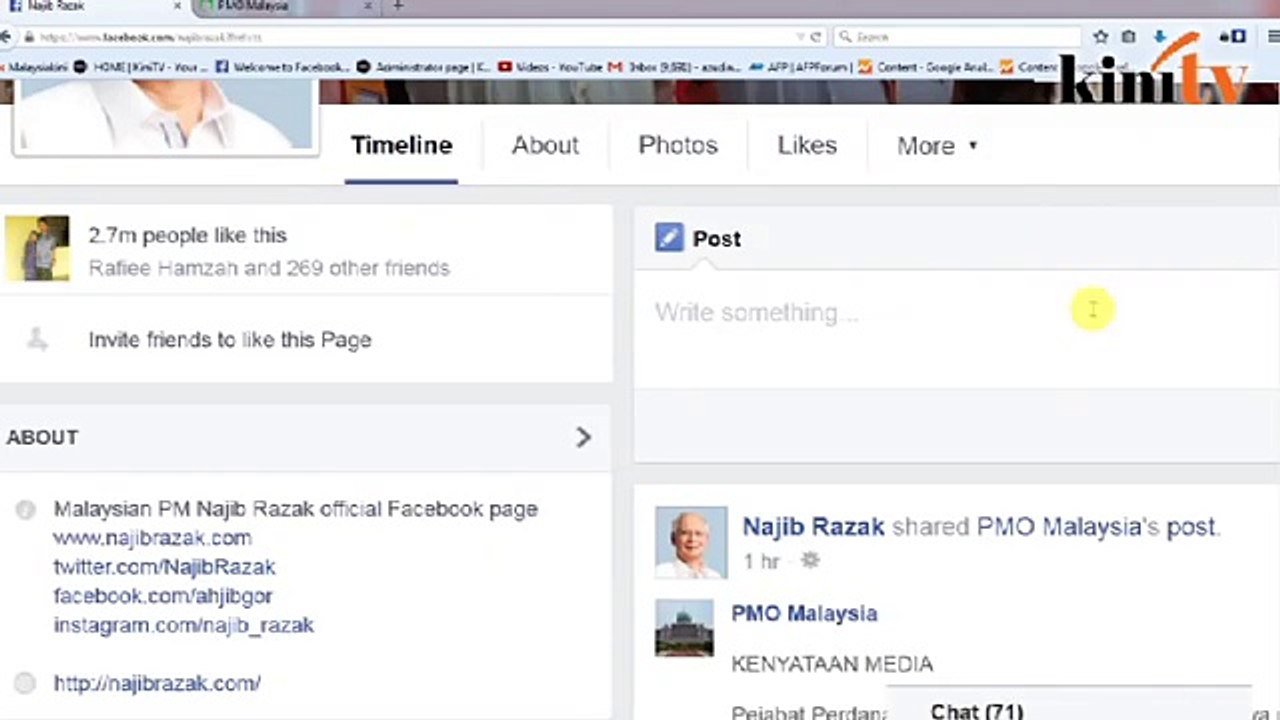
Task: Open the Videos - YouTube bookmark
Action: (x=551, y=67)
